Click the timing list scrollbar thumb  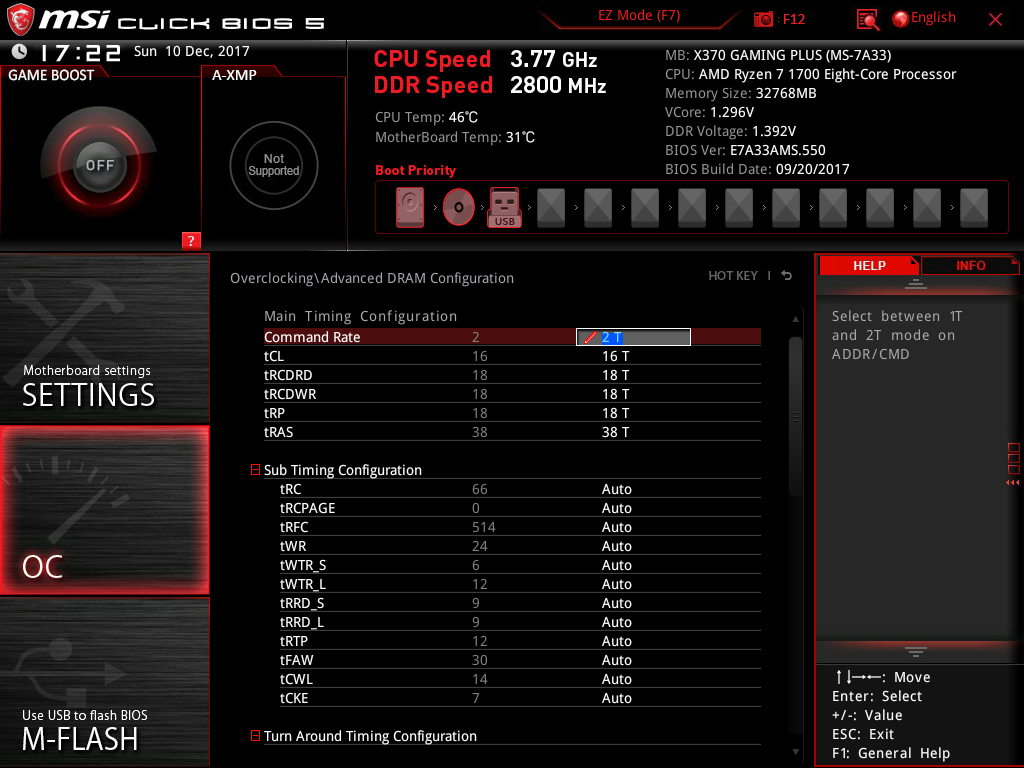tap(795, 416)
